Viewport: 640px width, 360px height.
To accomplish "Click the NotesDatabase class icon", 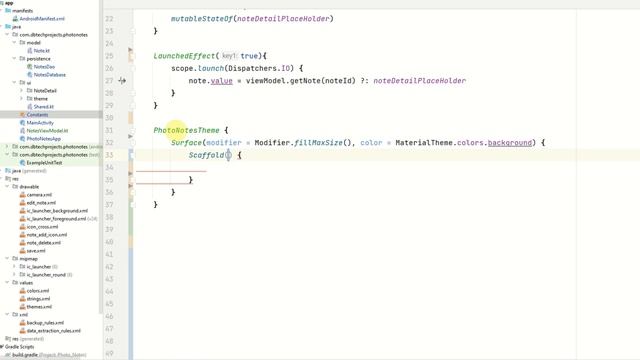I will pos(30,75).
